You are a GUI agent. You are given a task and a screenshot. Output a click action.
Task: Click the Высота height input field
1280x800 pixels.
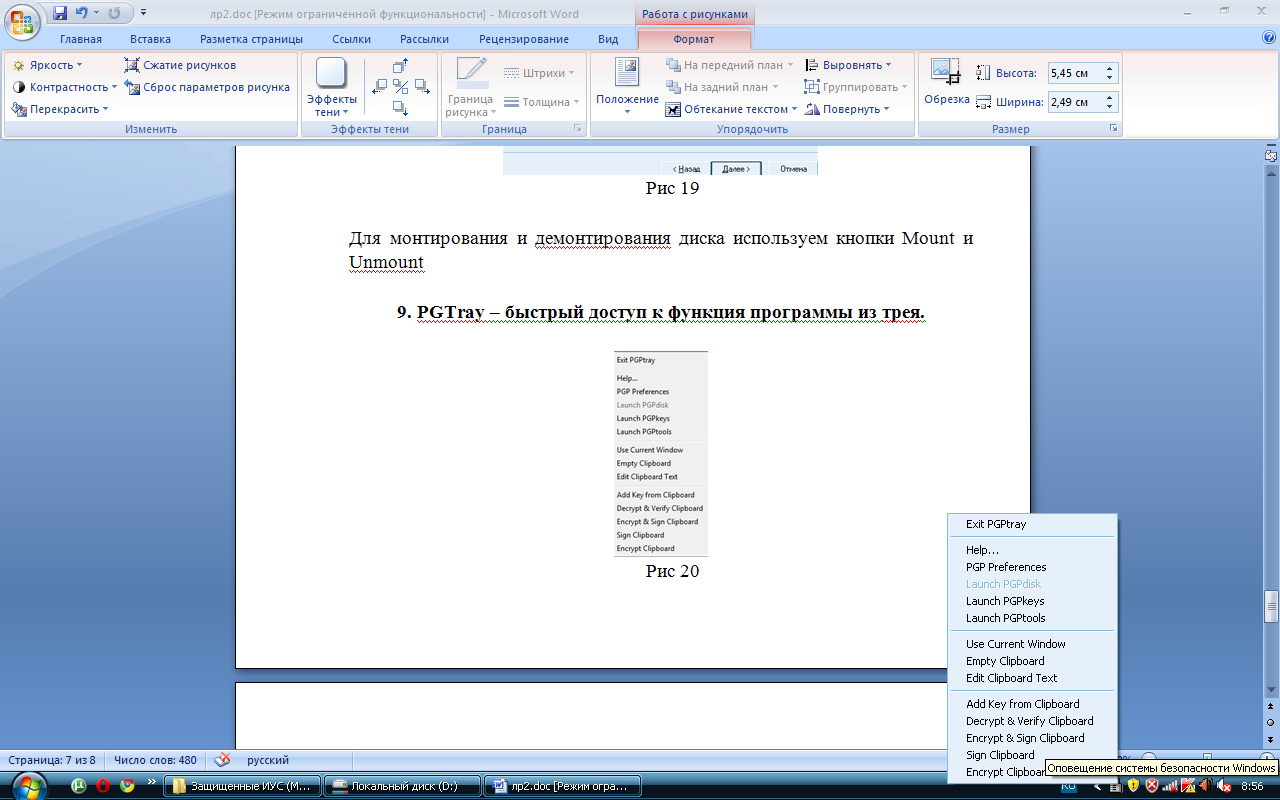(1074, 73)
